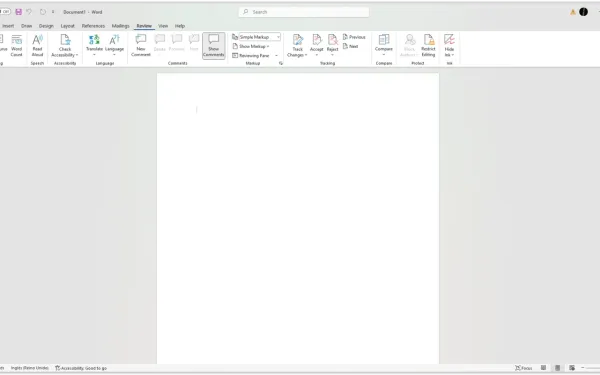The image size is (600, 375).
Task: Open the Customize Quick Access Toolbar arrow
Action: [x=53, y=12]
